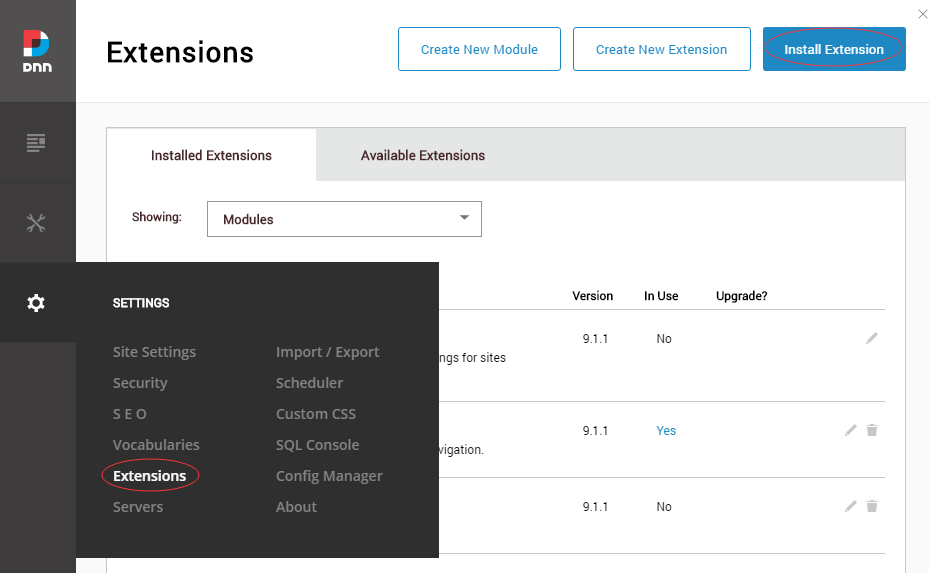Open S E O settings entry

coord(130,414)
